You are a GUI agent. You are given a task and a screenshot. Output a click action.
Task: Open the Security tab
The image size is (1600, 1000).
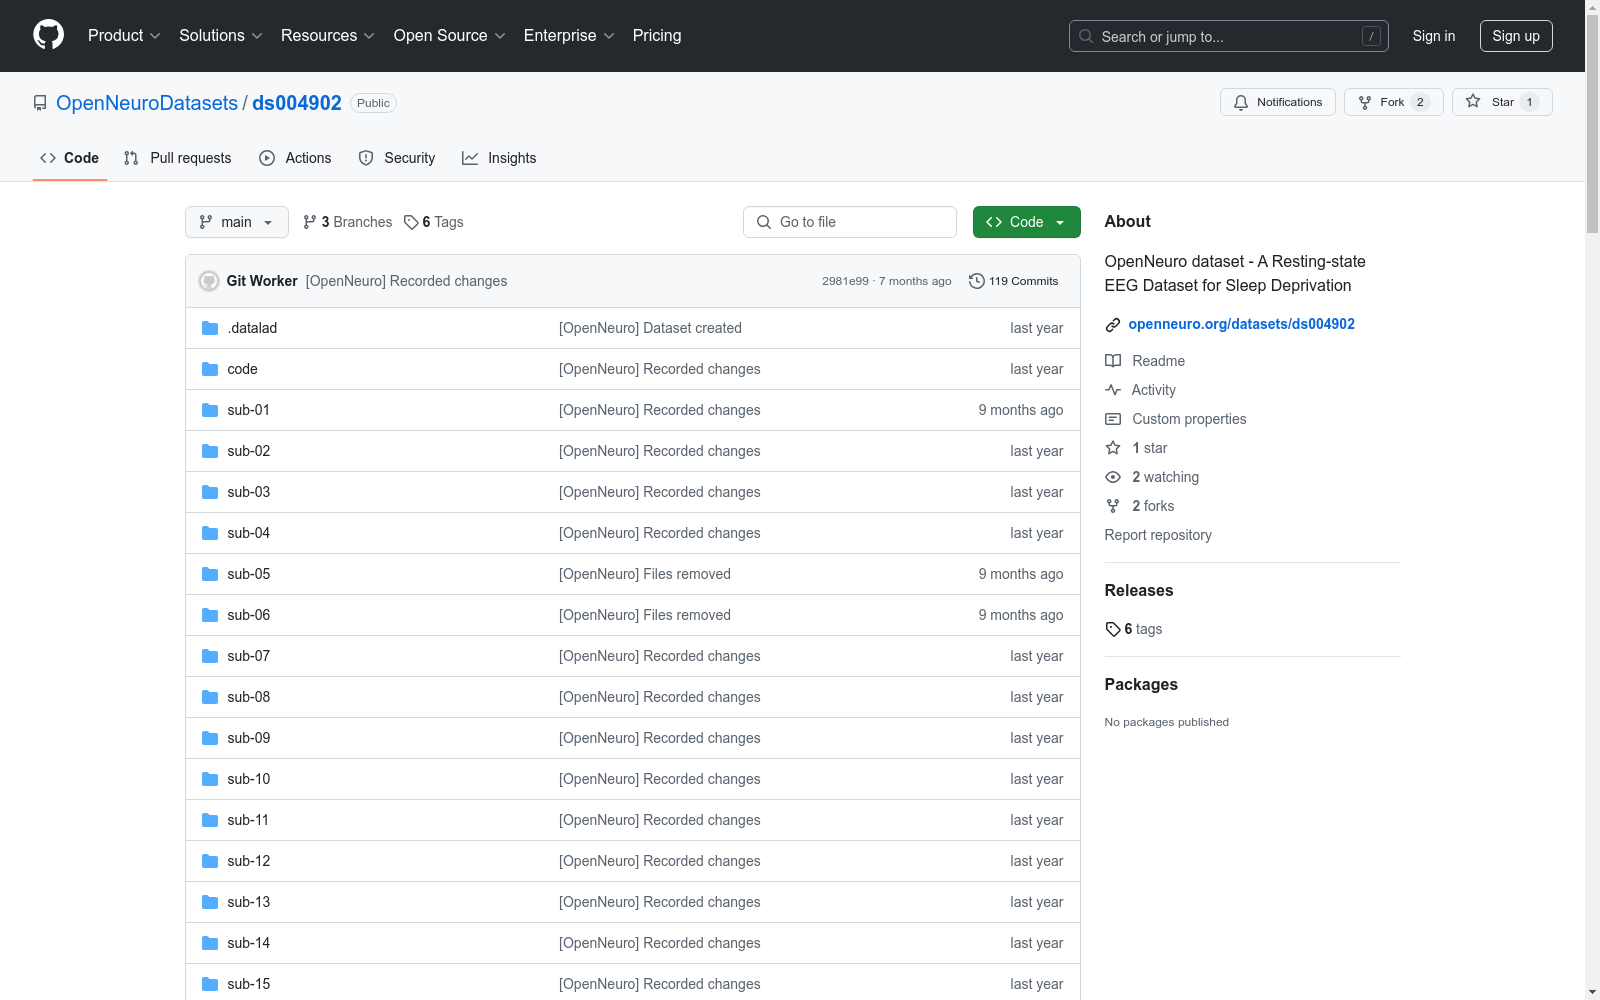(x=397, y=158)
